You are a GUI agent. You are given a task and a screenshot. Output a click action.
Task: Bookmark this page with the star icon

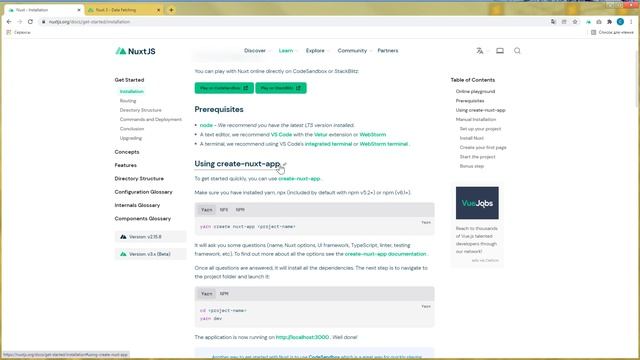pyautogui.click(x=575, y=22)
